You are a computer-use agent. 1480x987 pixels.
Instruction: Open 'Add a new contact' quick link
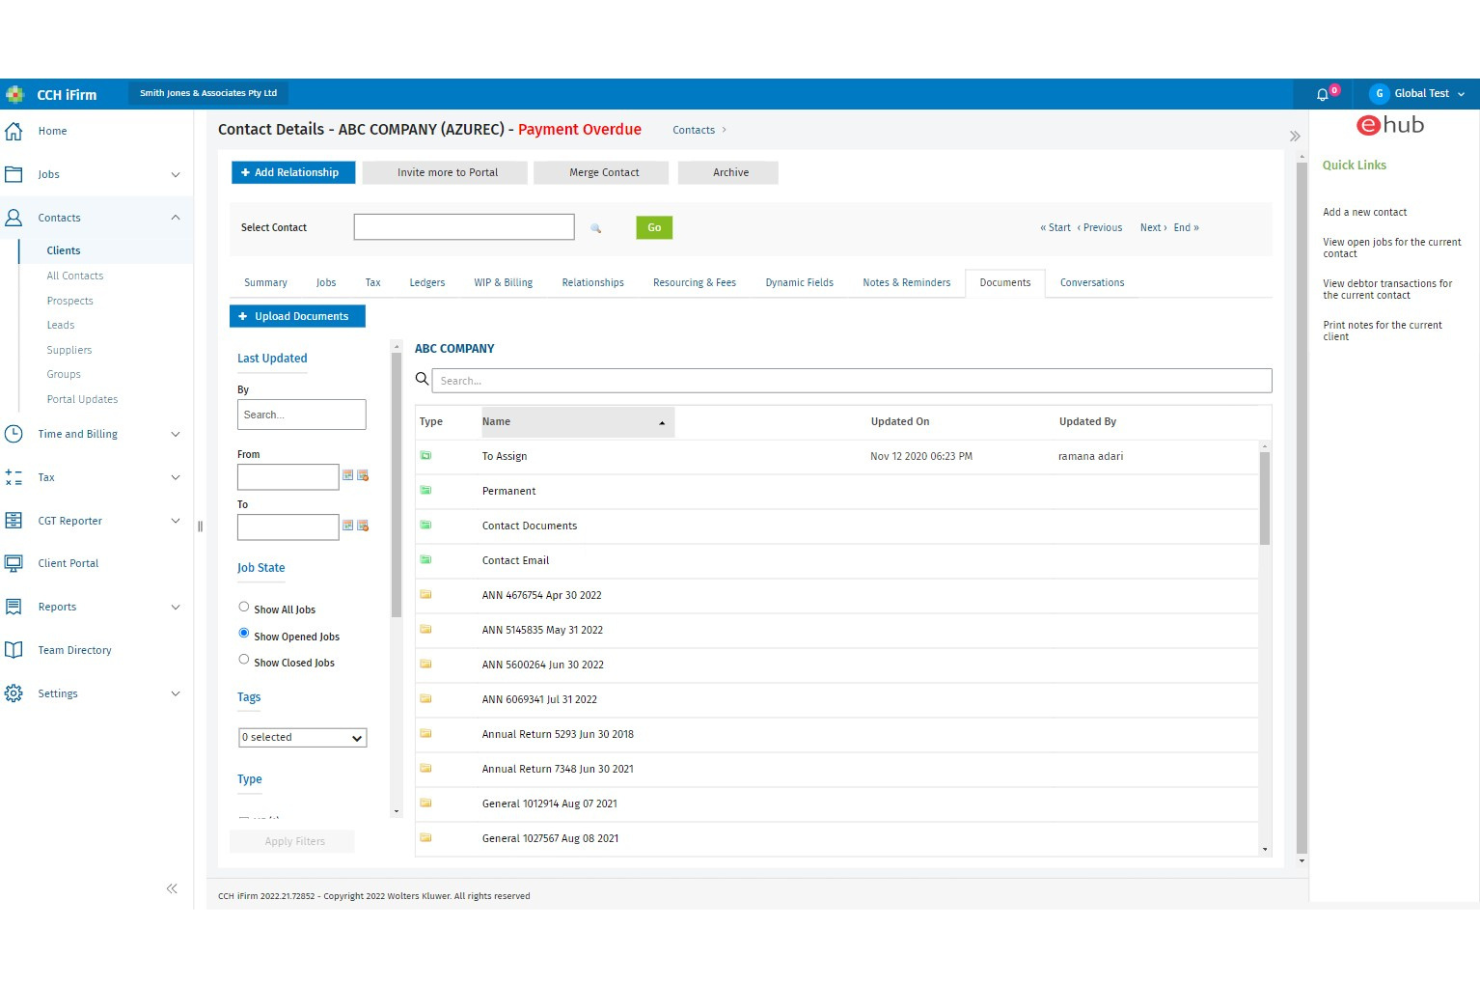1364,212
